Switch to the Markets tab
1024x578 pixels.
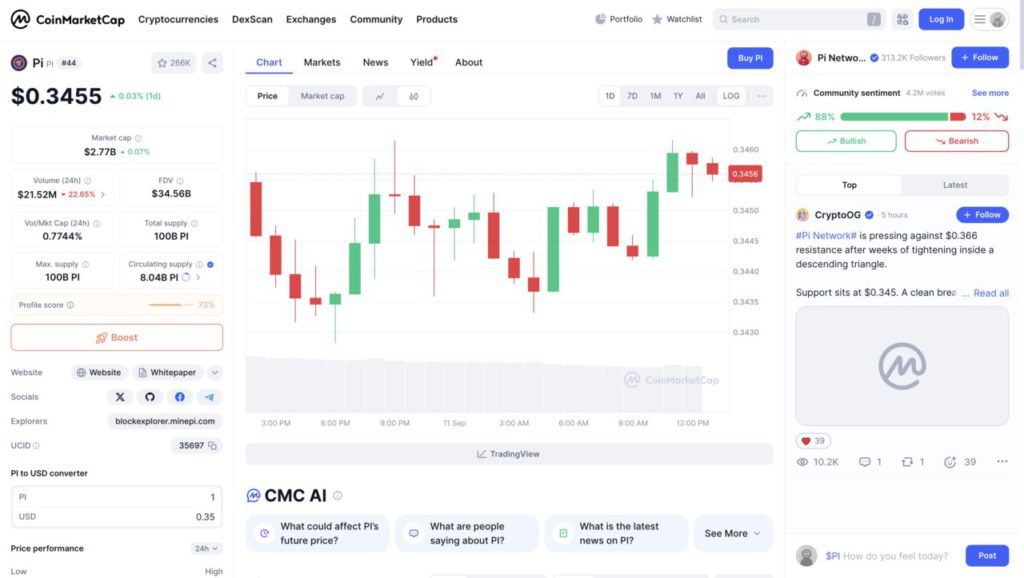[x=322, y=62]
